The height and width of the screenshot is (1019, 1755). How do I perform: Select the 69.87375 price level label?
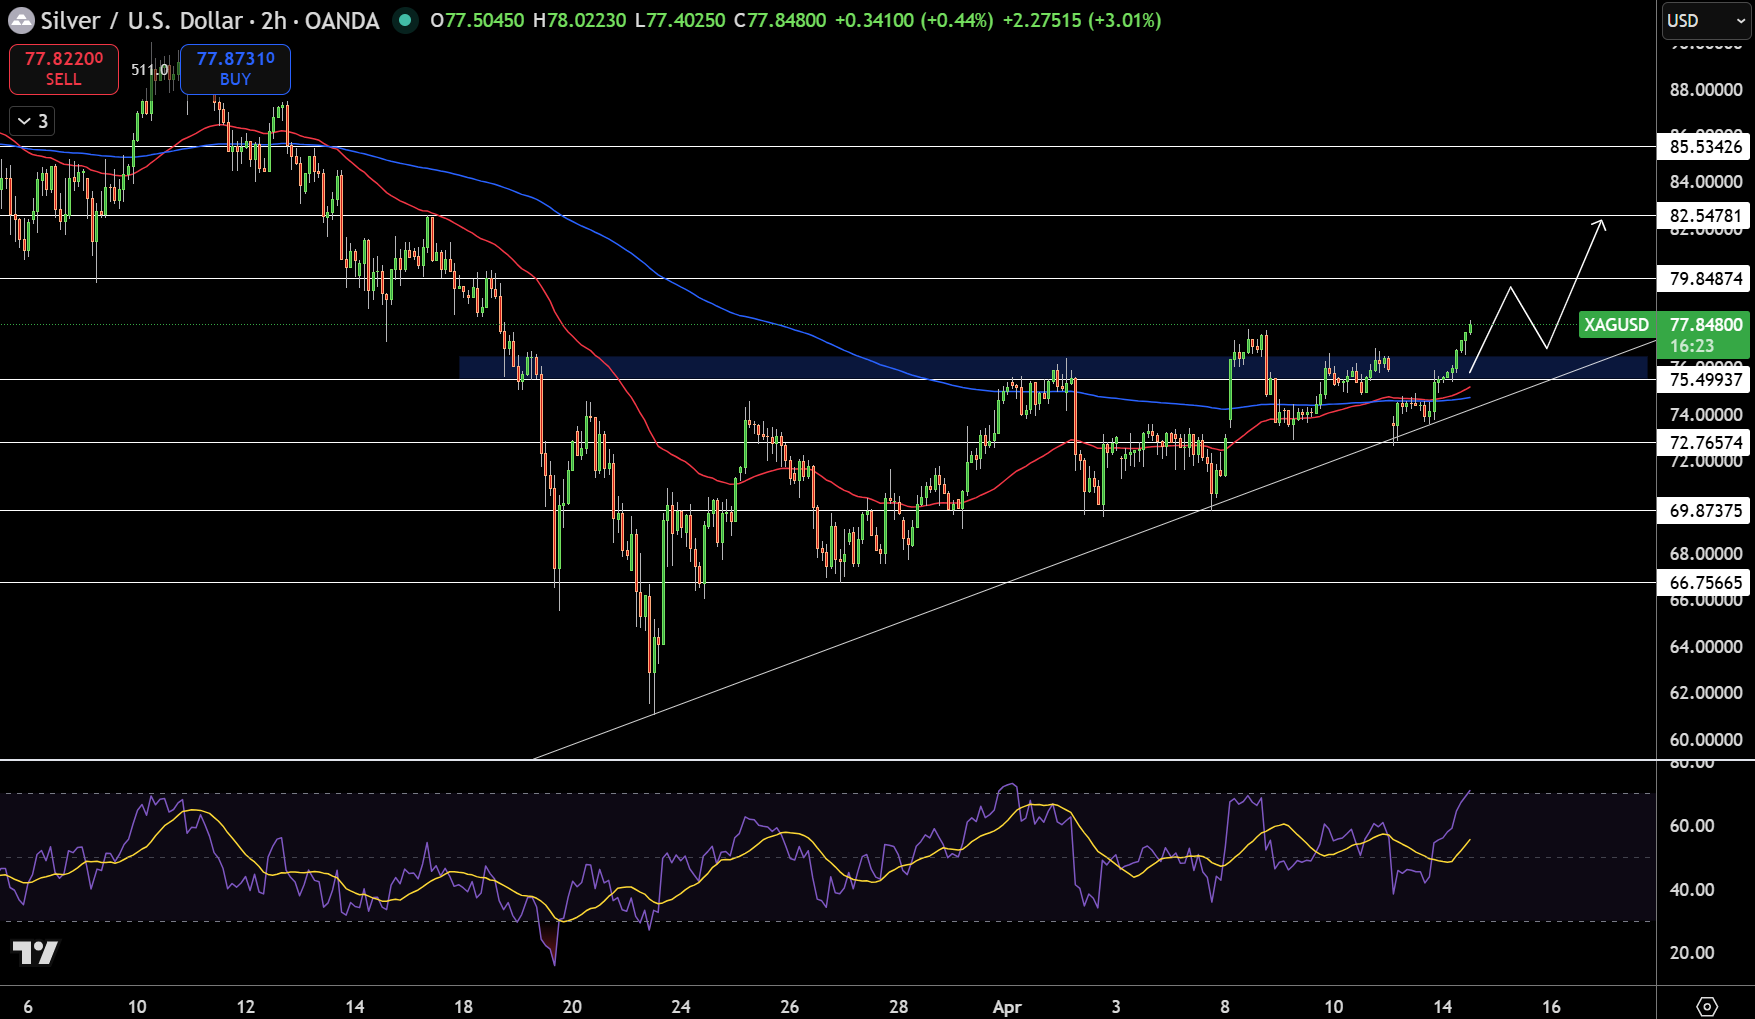point(1705,510)
